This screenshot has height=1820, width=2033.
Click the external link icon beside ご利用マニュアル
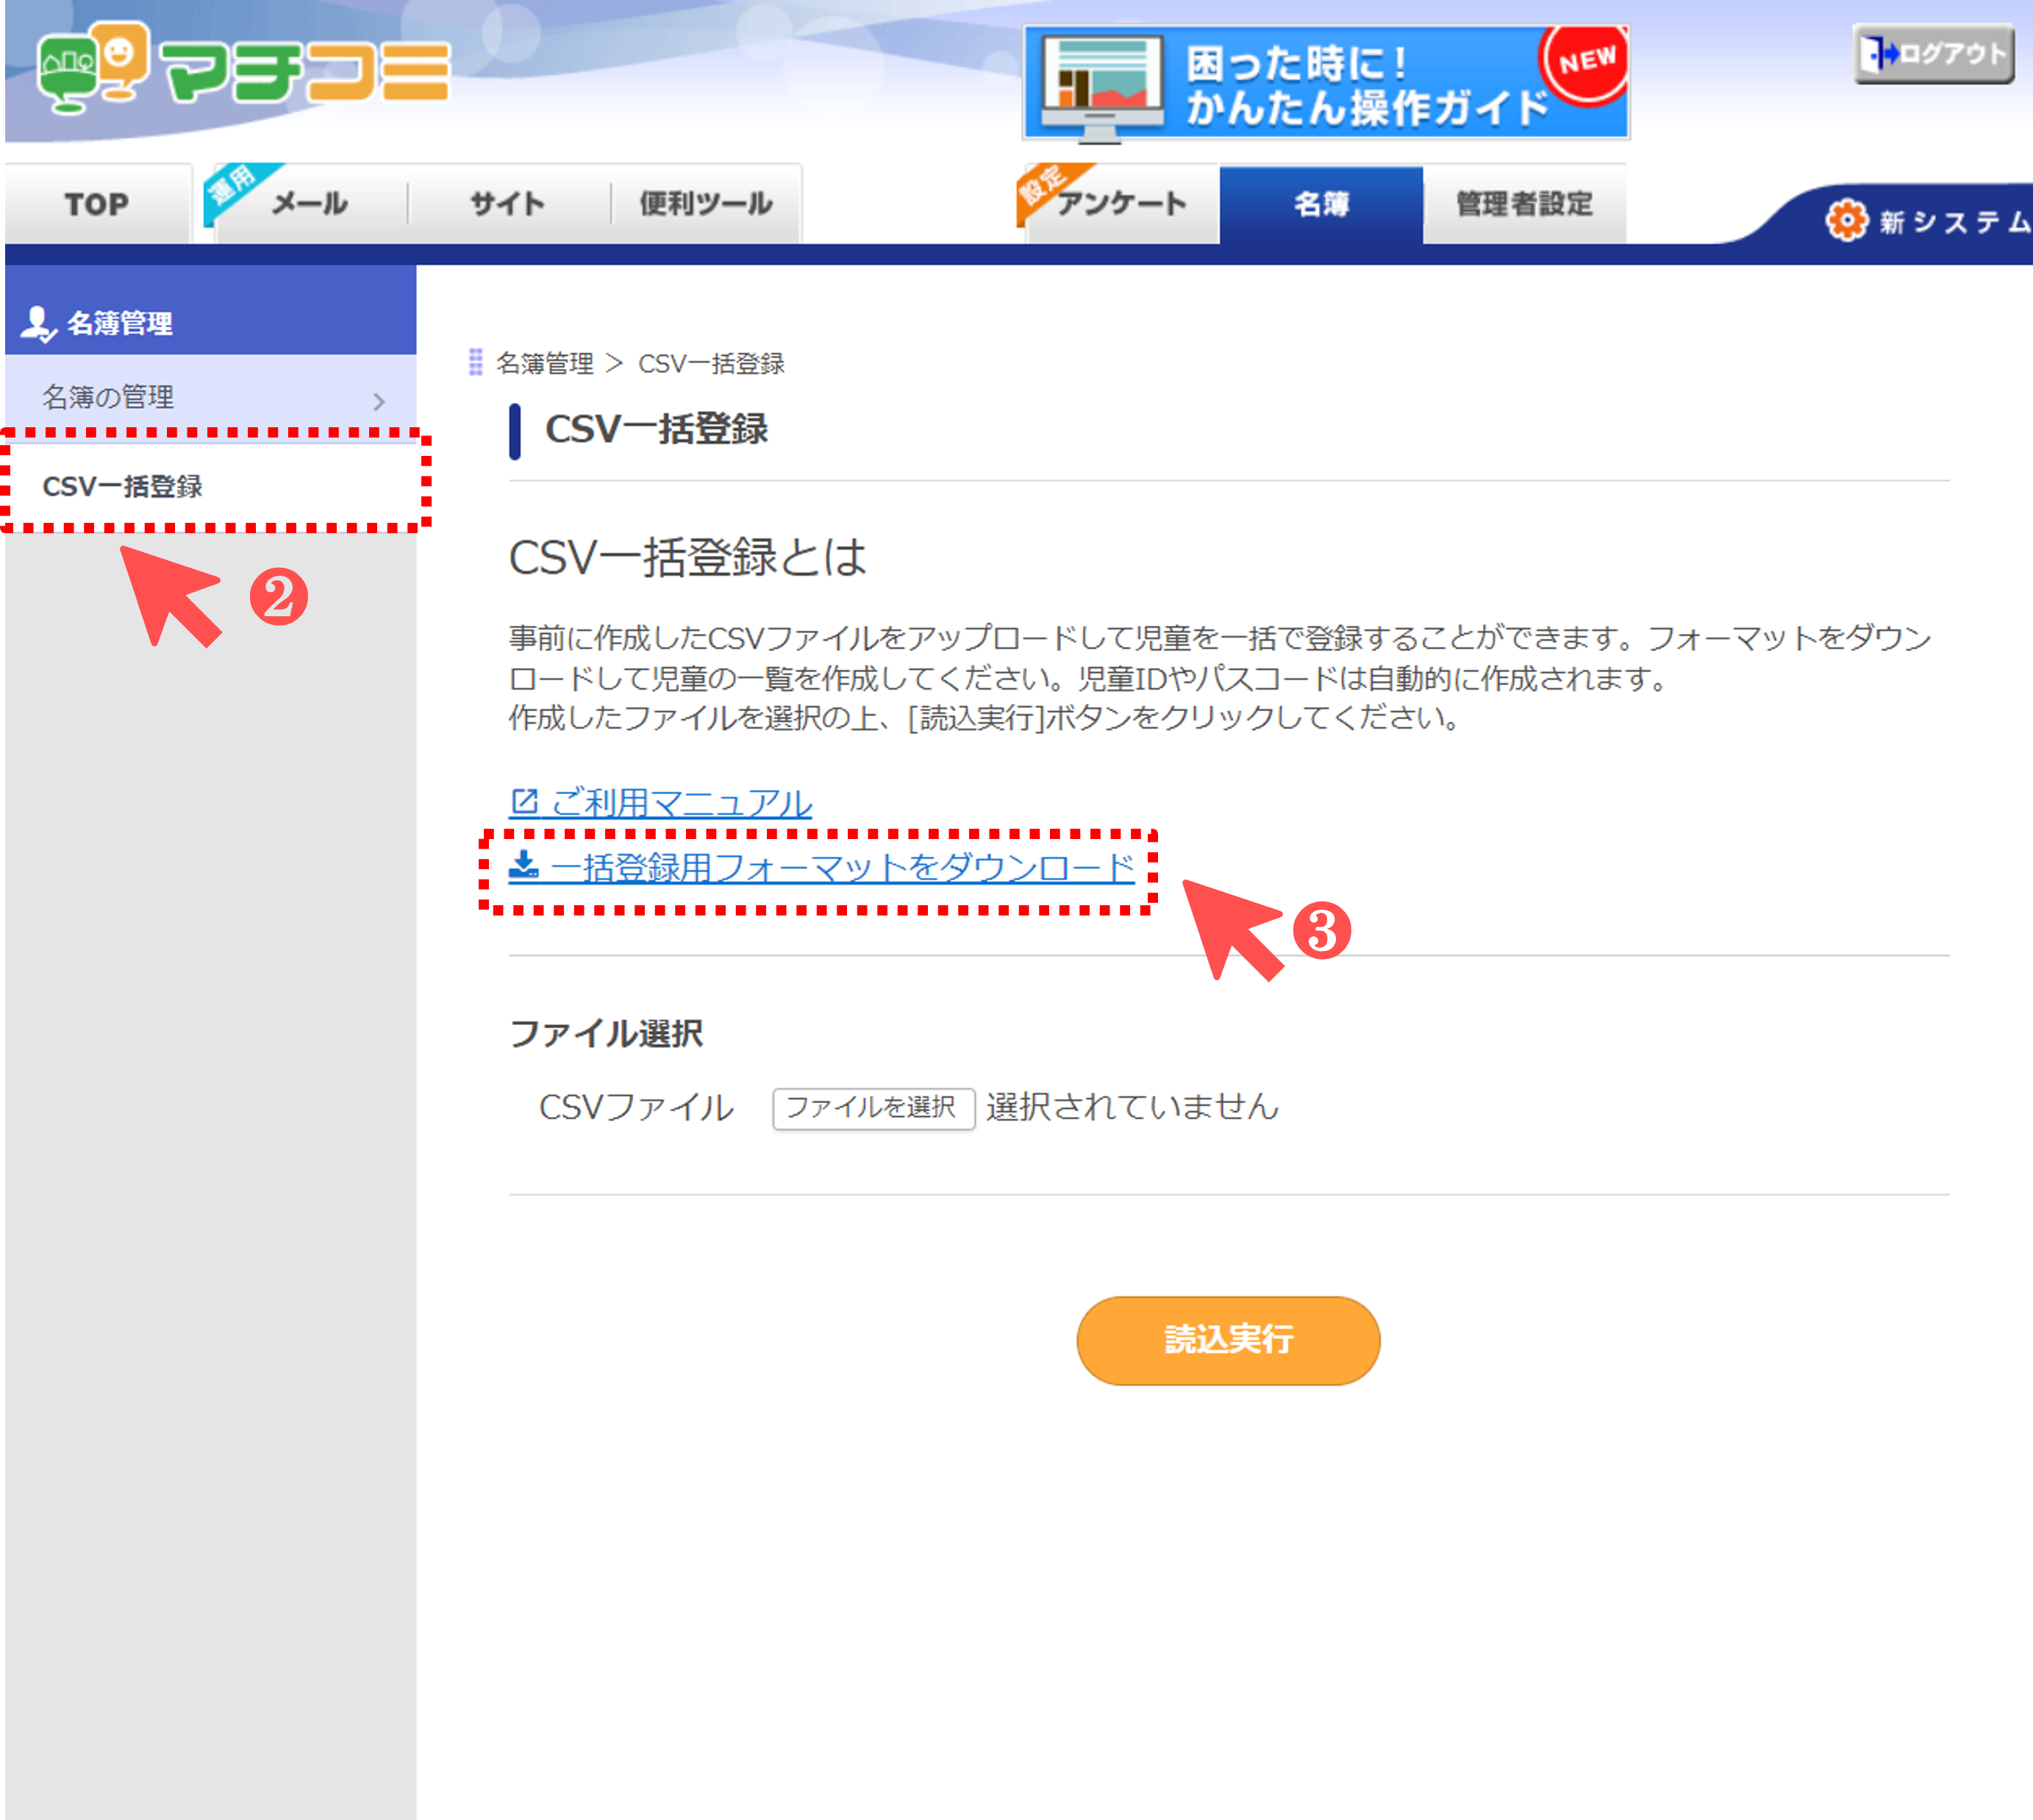pos(525,801)
